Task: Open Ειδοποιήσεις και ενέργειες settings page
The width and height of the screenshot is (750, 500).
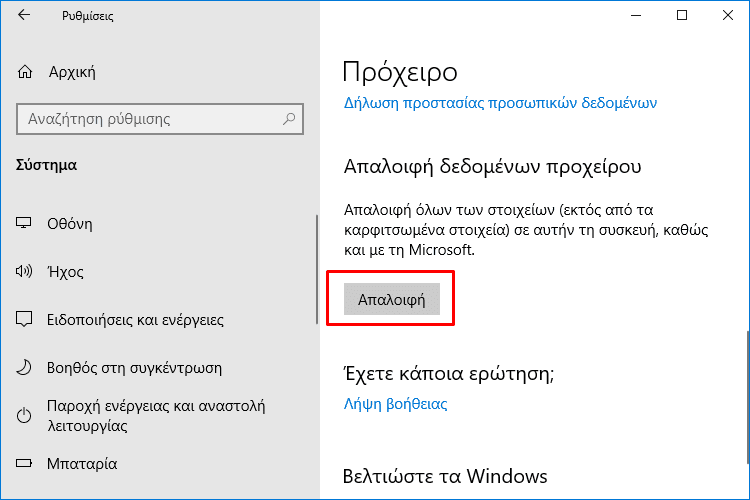Action: pos(135,320)
